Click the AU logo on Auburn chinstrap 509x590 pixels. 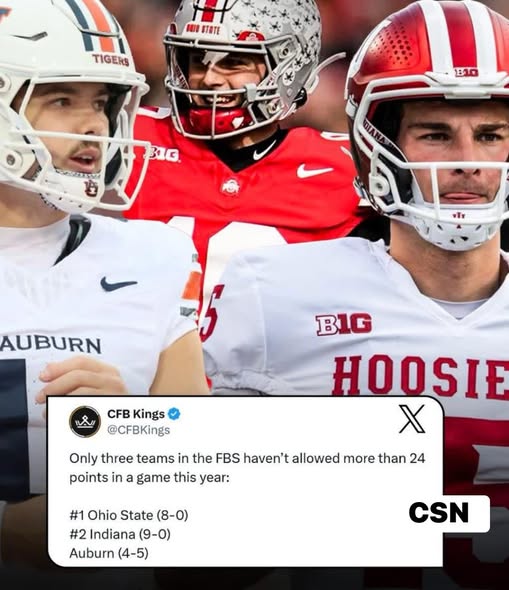91,188
